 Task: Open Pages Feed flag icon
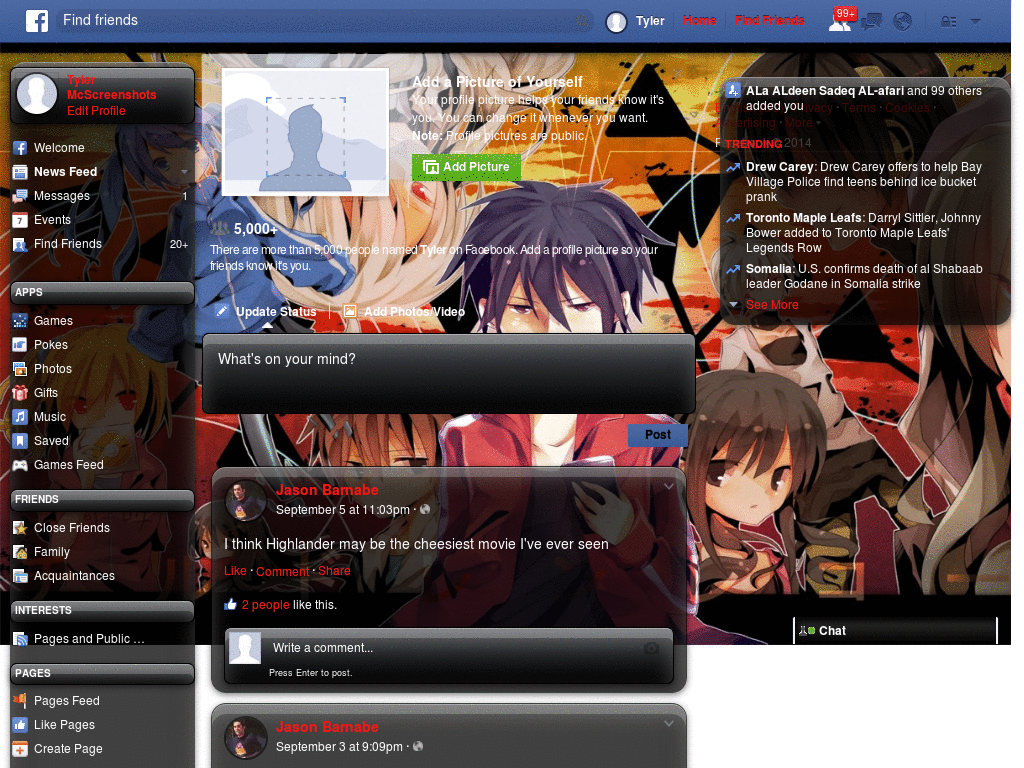(x=20, y=701)
